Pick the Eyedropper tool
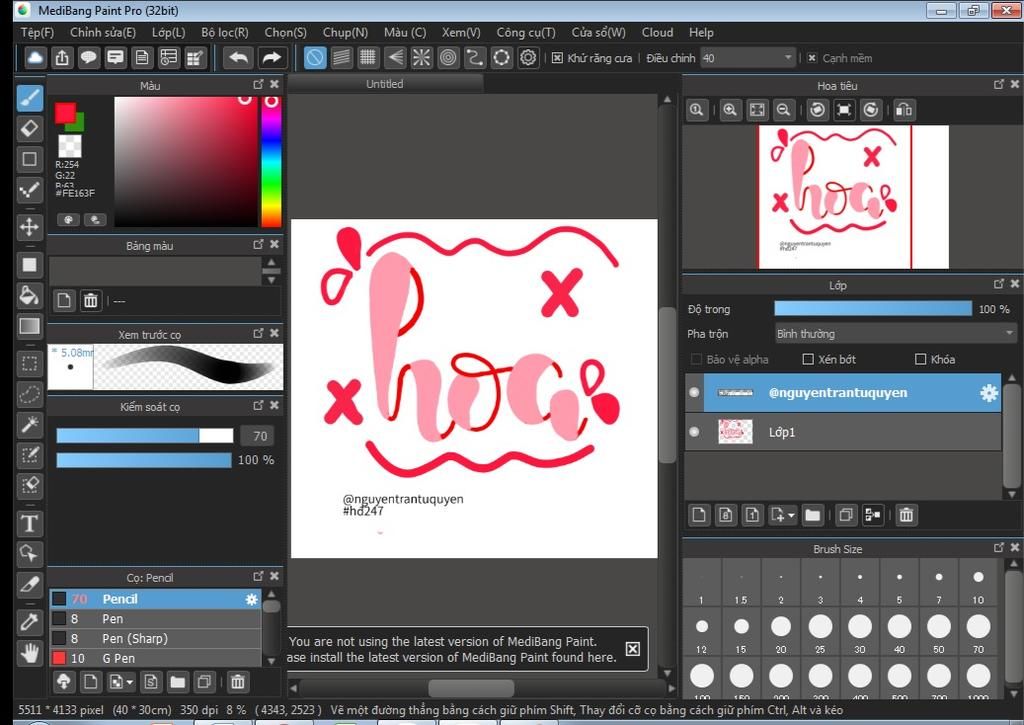Viewport: 1024px width, 725px height. pos(29,621)
